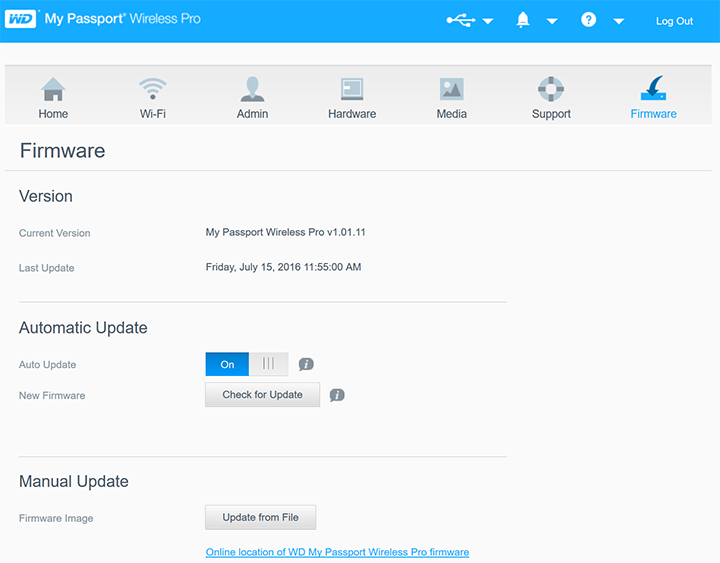Screen dimensions: 720x563
Task: Expand the USB dropdown arrow
Action: [x=488, y=21]
